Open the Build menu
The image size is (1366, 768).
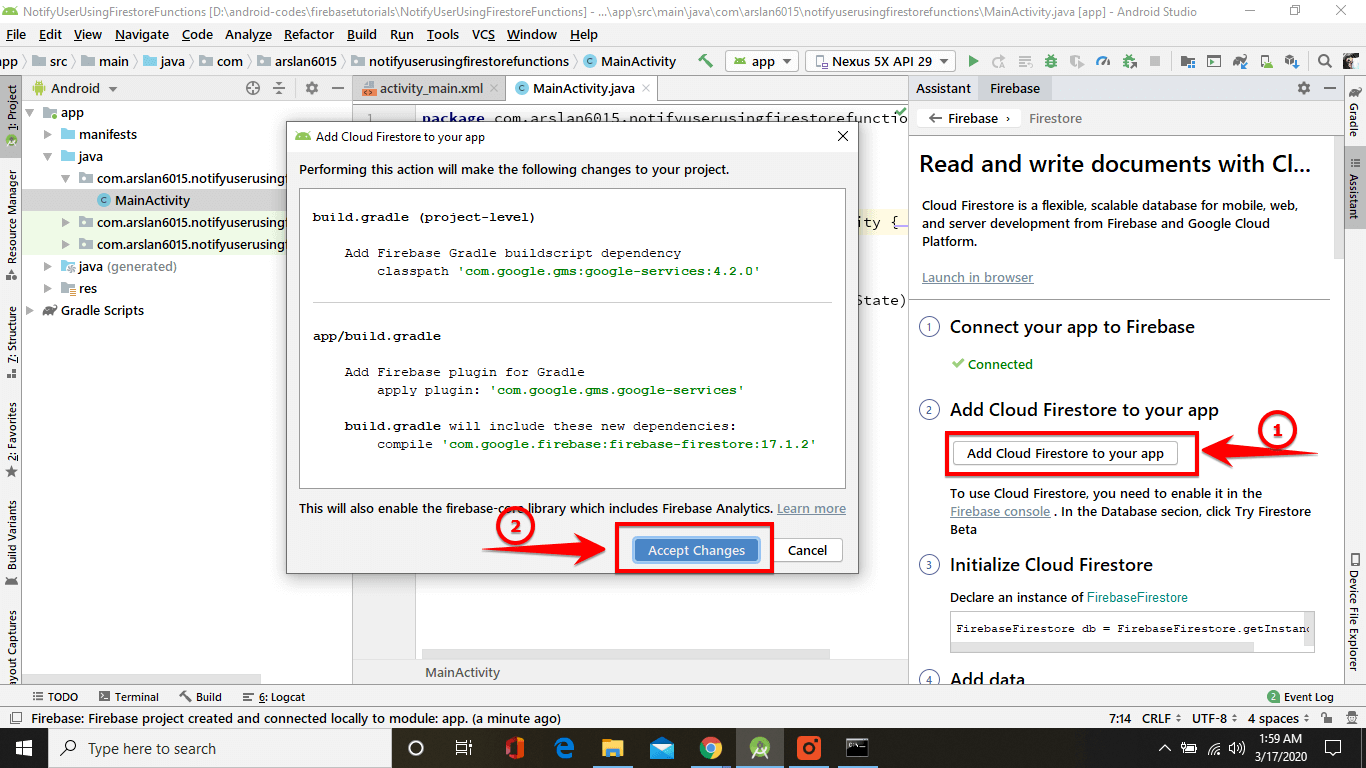(x=362, y=34)
